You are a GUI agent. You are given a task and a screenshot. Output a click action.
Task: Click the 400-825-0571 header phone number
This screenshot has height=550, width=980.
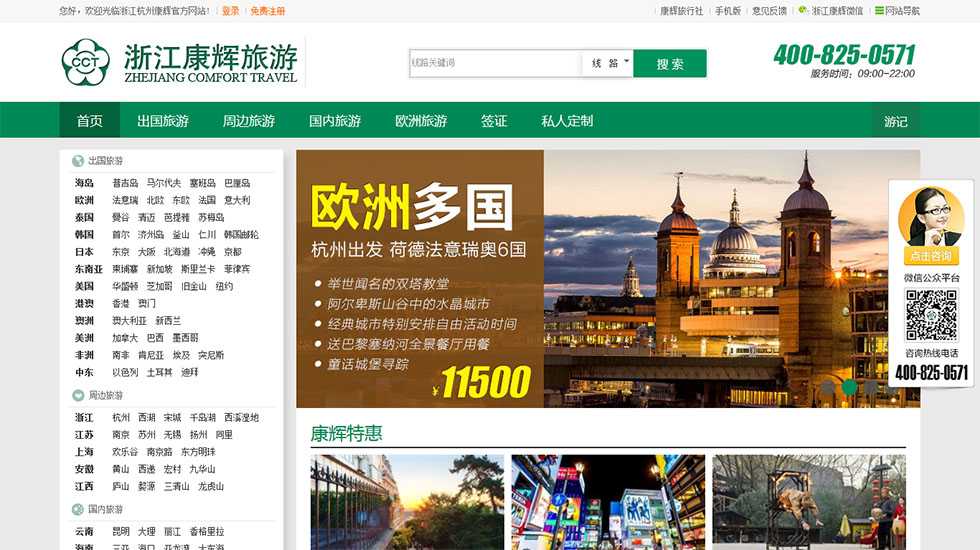pos(844,55)
